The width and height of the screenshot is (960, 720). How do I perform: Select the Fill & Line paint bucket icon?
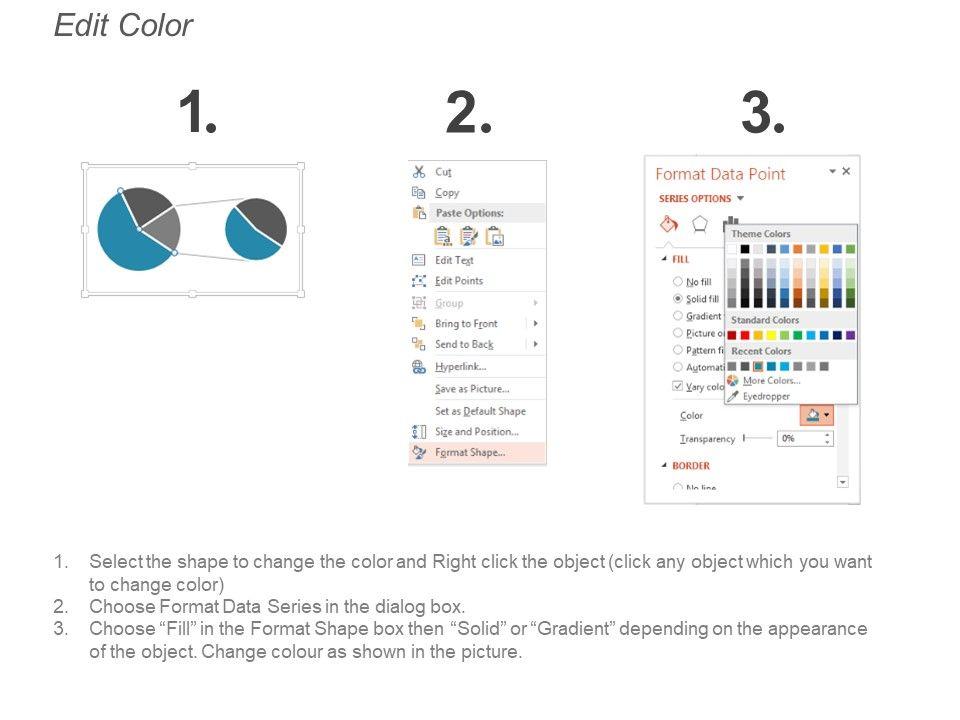click(669, 223)
